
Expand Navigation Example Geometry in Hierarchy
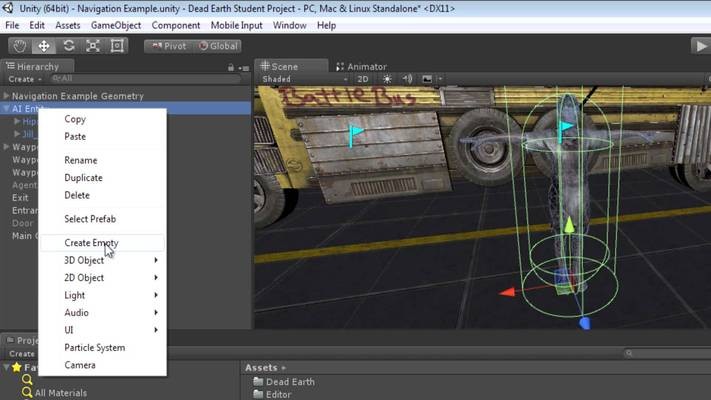(6, 96)
